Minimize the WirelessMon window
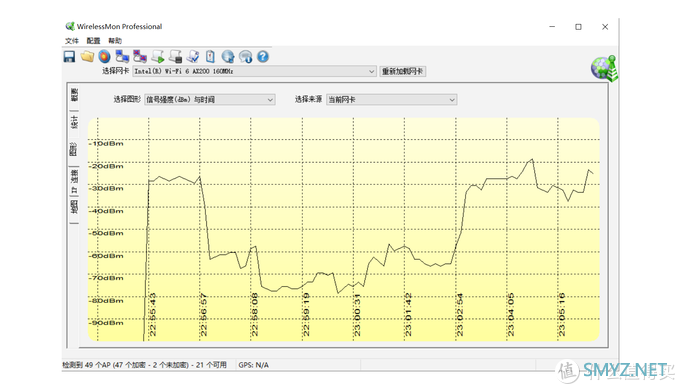Viewport: 680px width, 389px height. 552,27
